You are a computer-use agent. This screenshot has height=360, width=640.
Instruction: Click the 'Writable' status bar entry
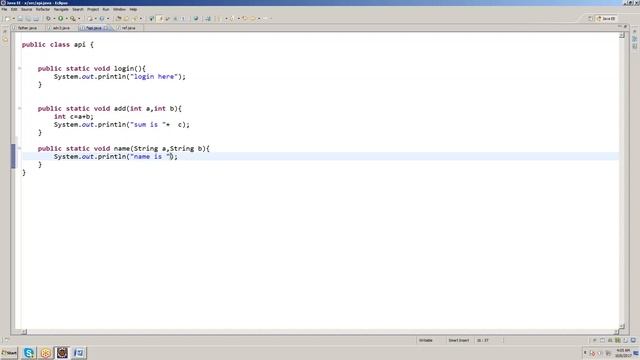click(426, 340)
